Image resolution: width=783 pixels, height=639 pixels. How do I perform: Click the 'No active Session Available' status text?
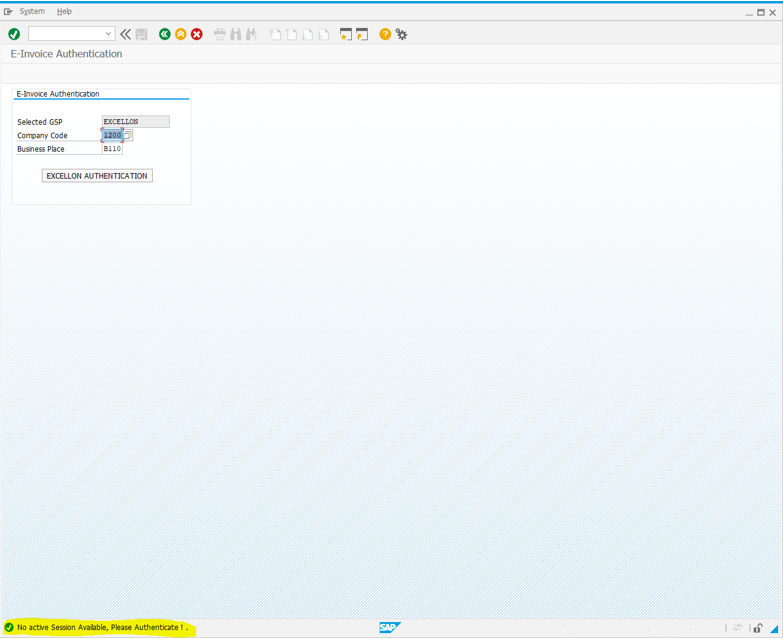click(x=102, y=628)
